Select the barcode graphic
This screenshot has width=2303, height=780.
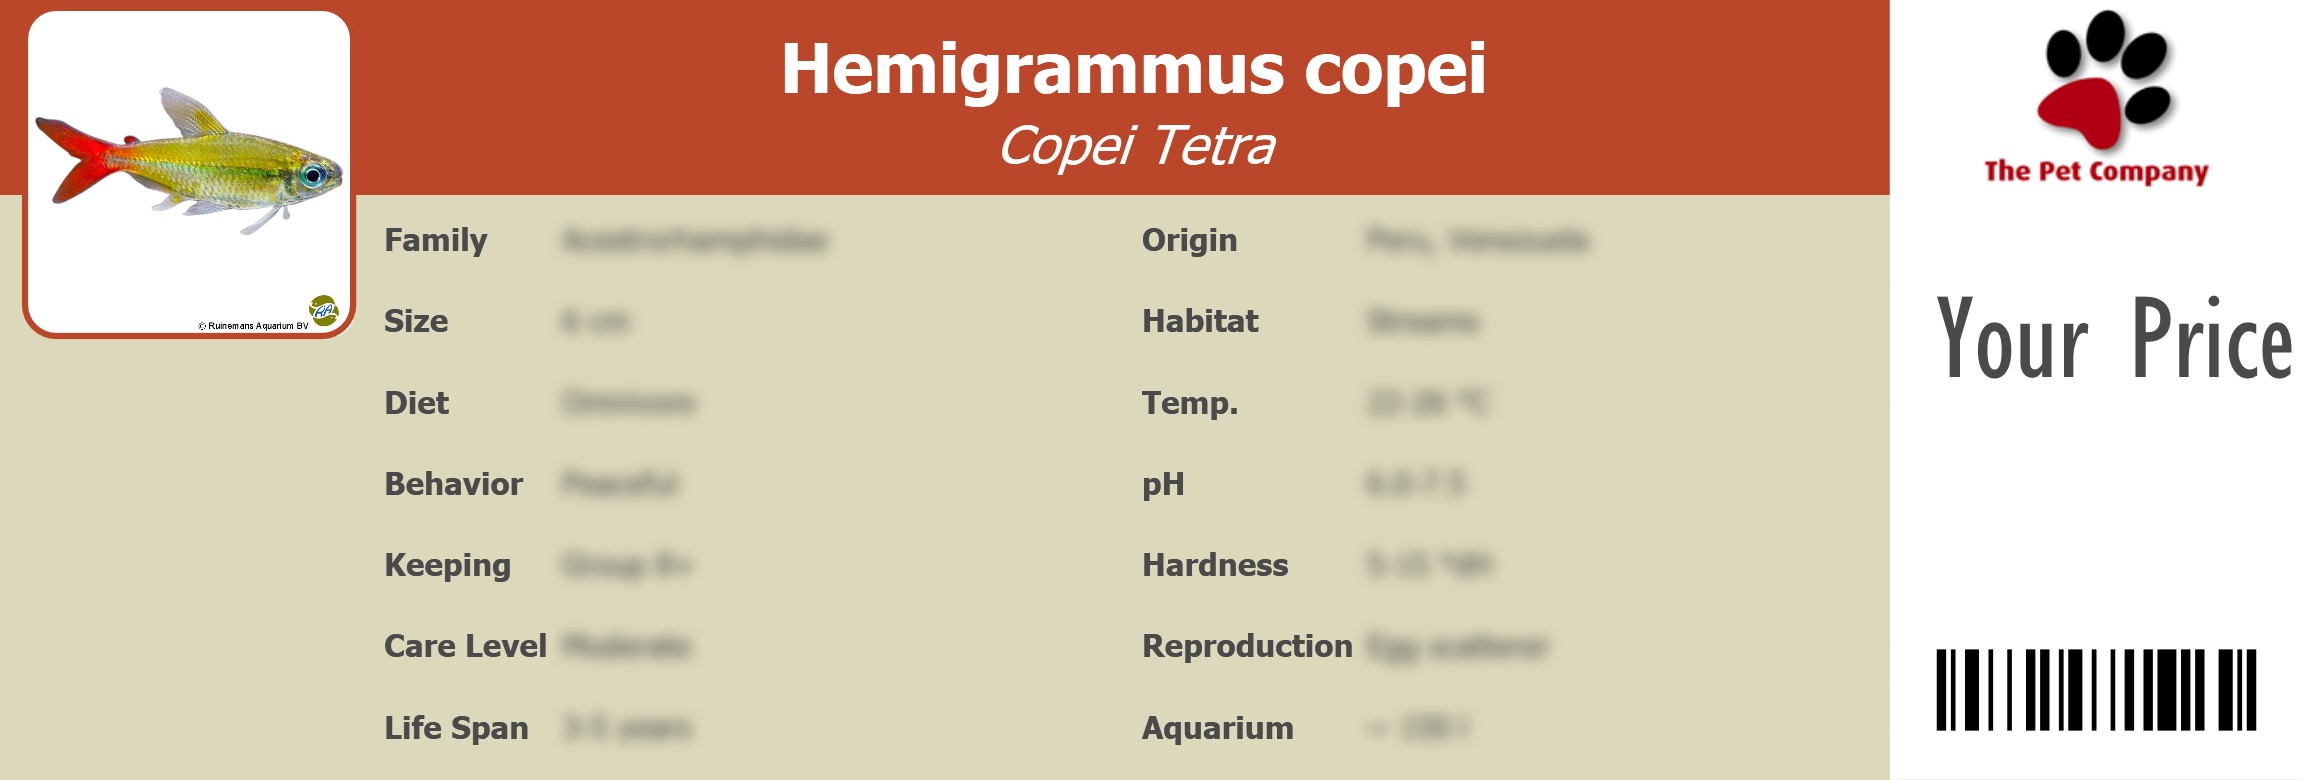2096,689
